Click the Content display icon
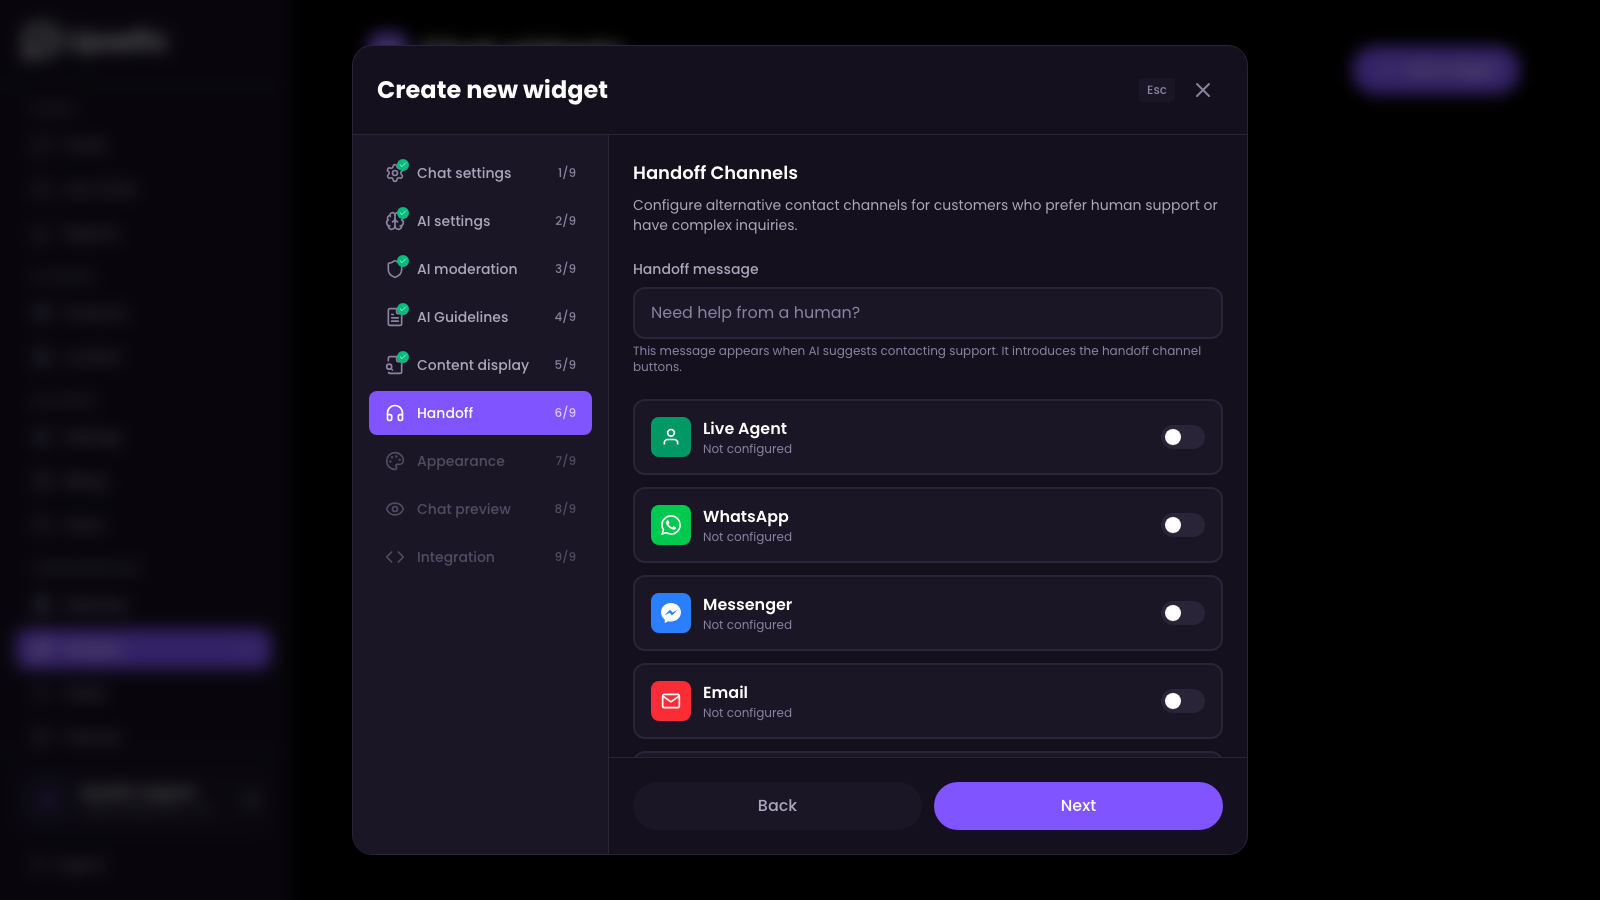 click(x=395, y=364)
